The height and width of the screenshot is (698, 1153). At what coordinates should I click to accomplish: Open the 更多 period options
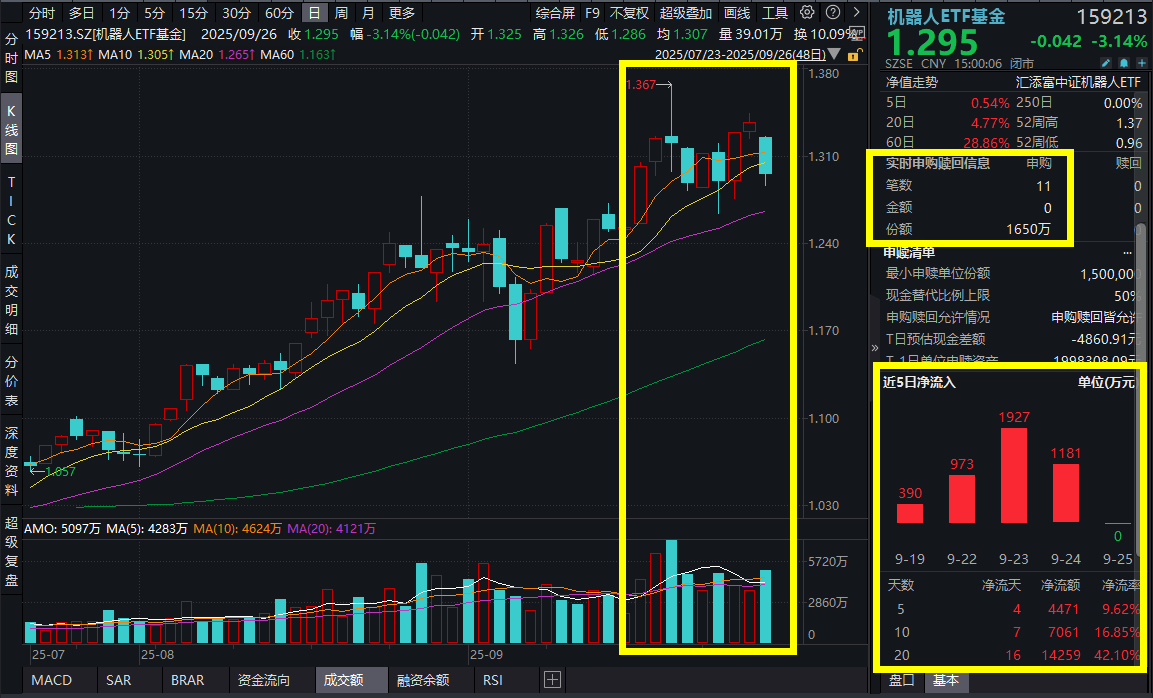[x=402, y=13]
